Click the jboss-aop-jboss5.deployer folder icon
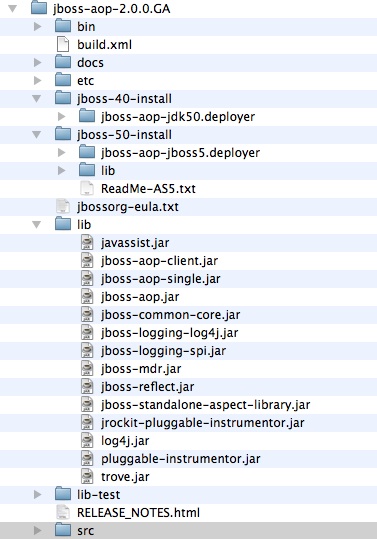This screenshot has width=377, height=539. pyautogui.click(x=87, y=152)
